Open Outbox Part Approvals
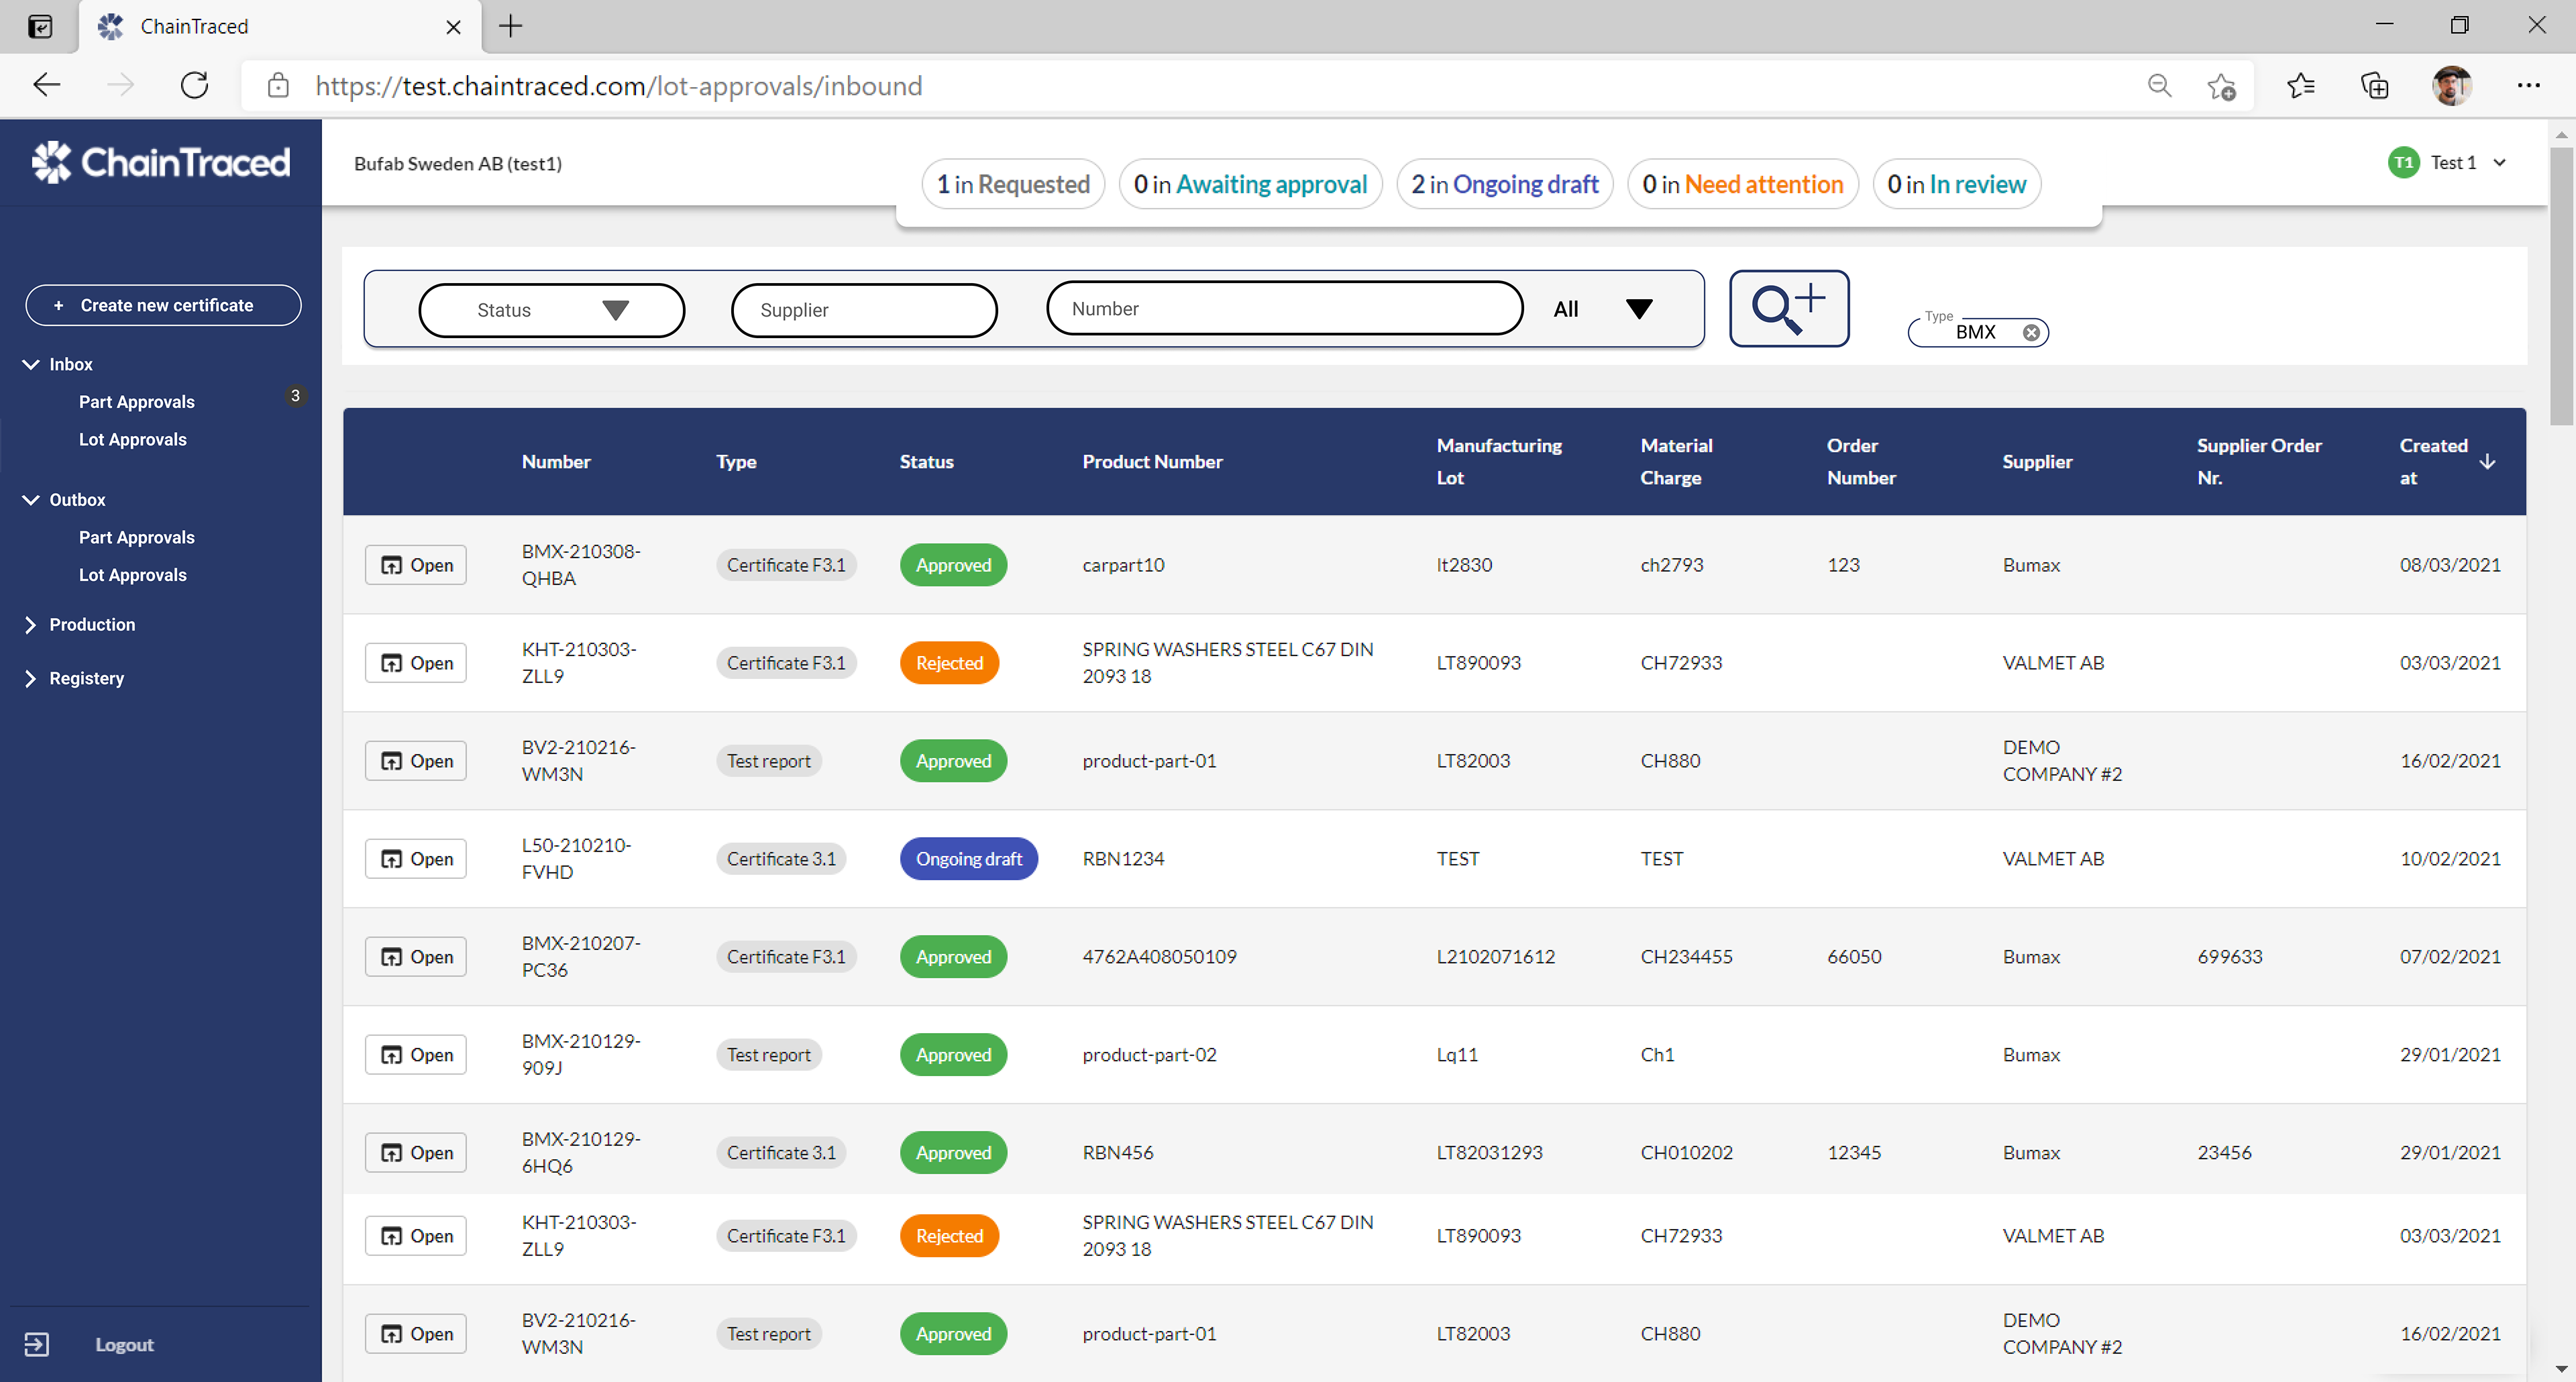 (137, 537)
